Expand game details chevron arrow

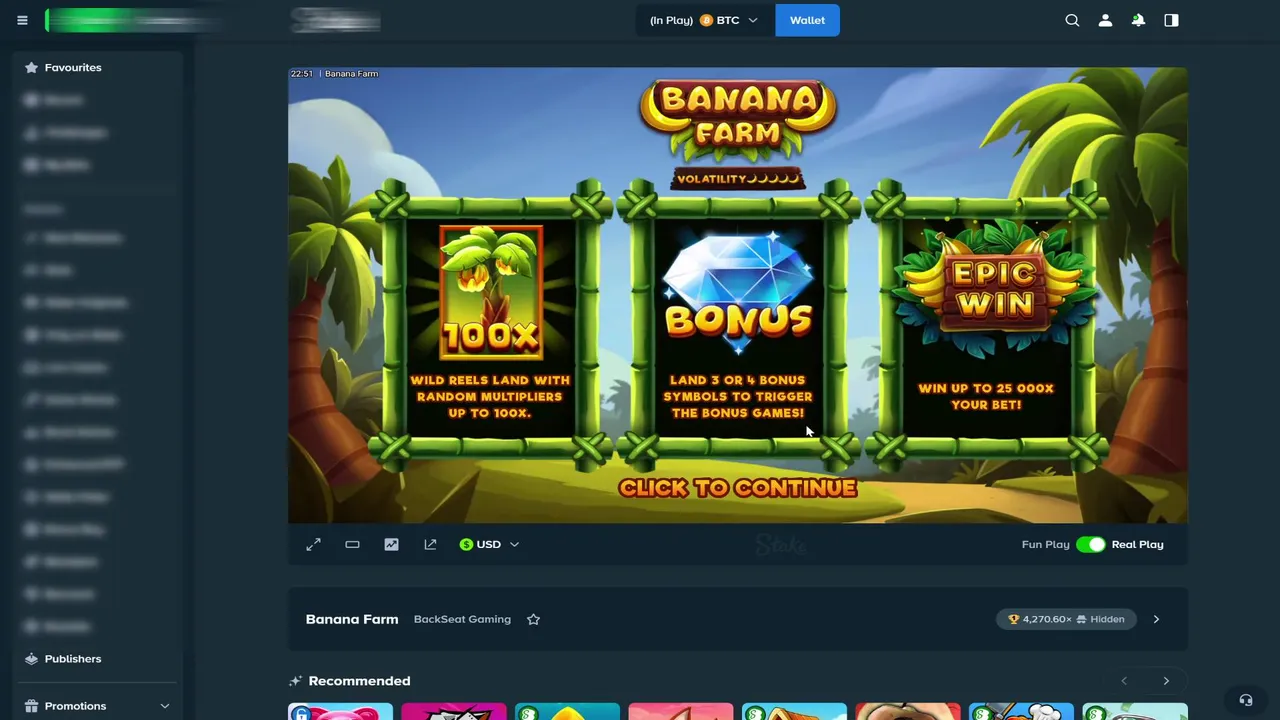coord(1156,619)
